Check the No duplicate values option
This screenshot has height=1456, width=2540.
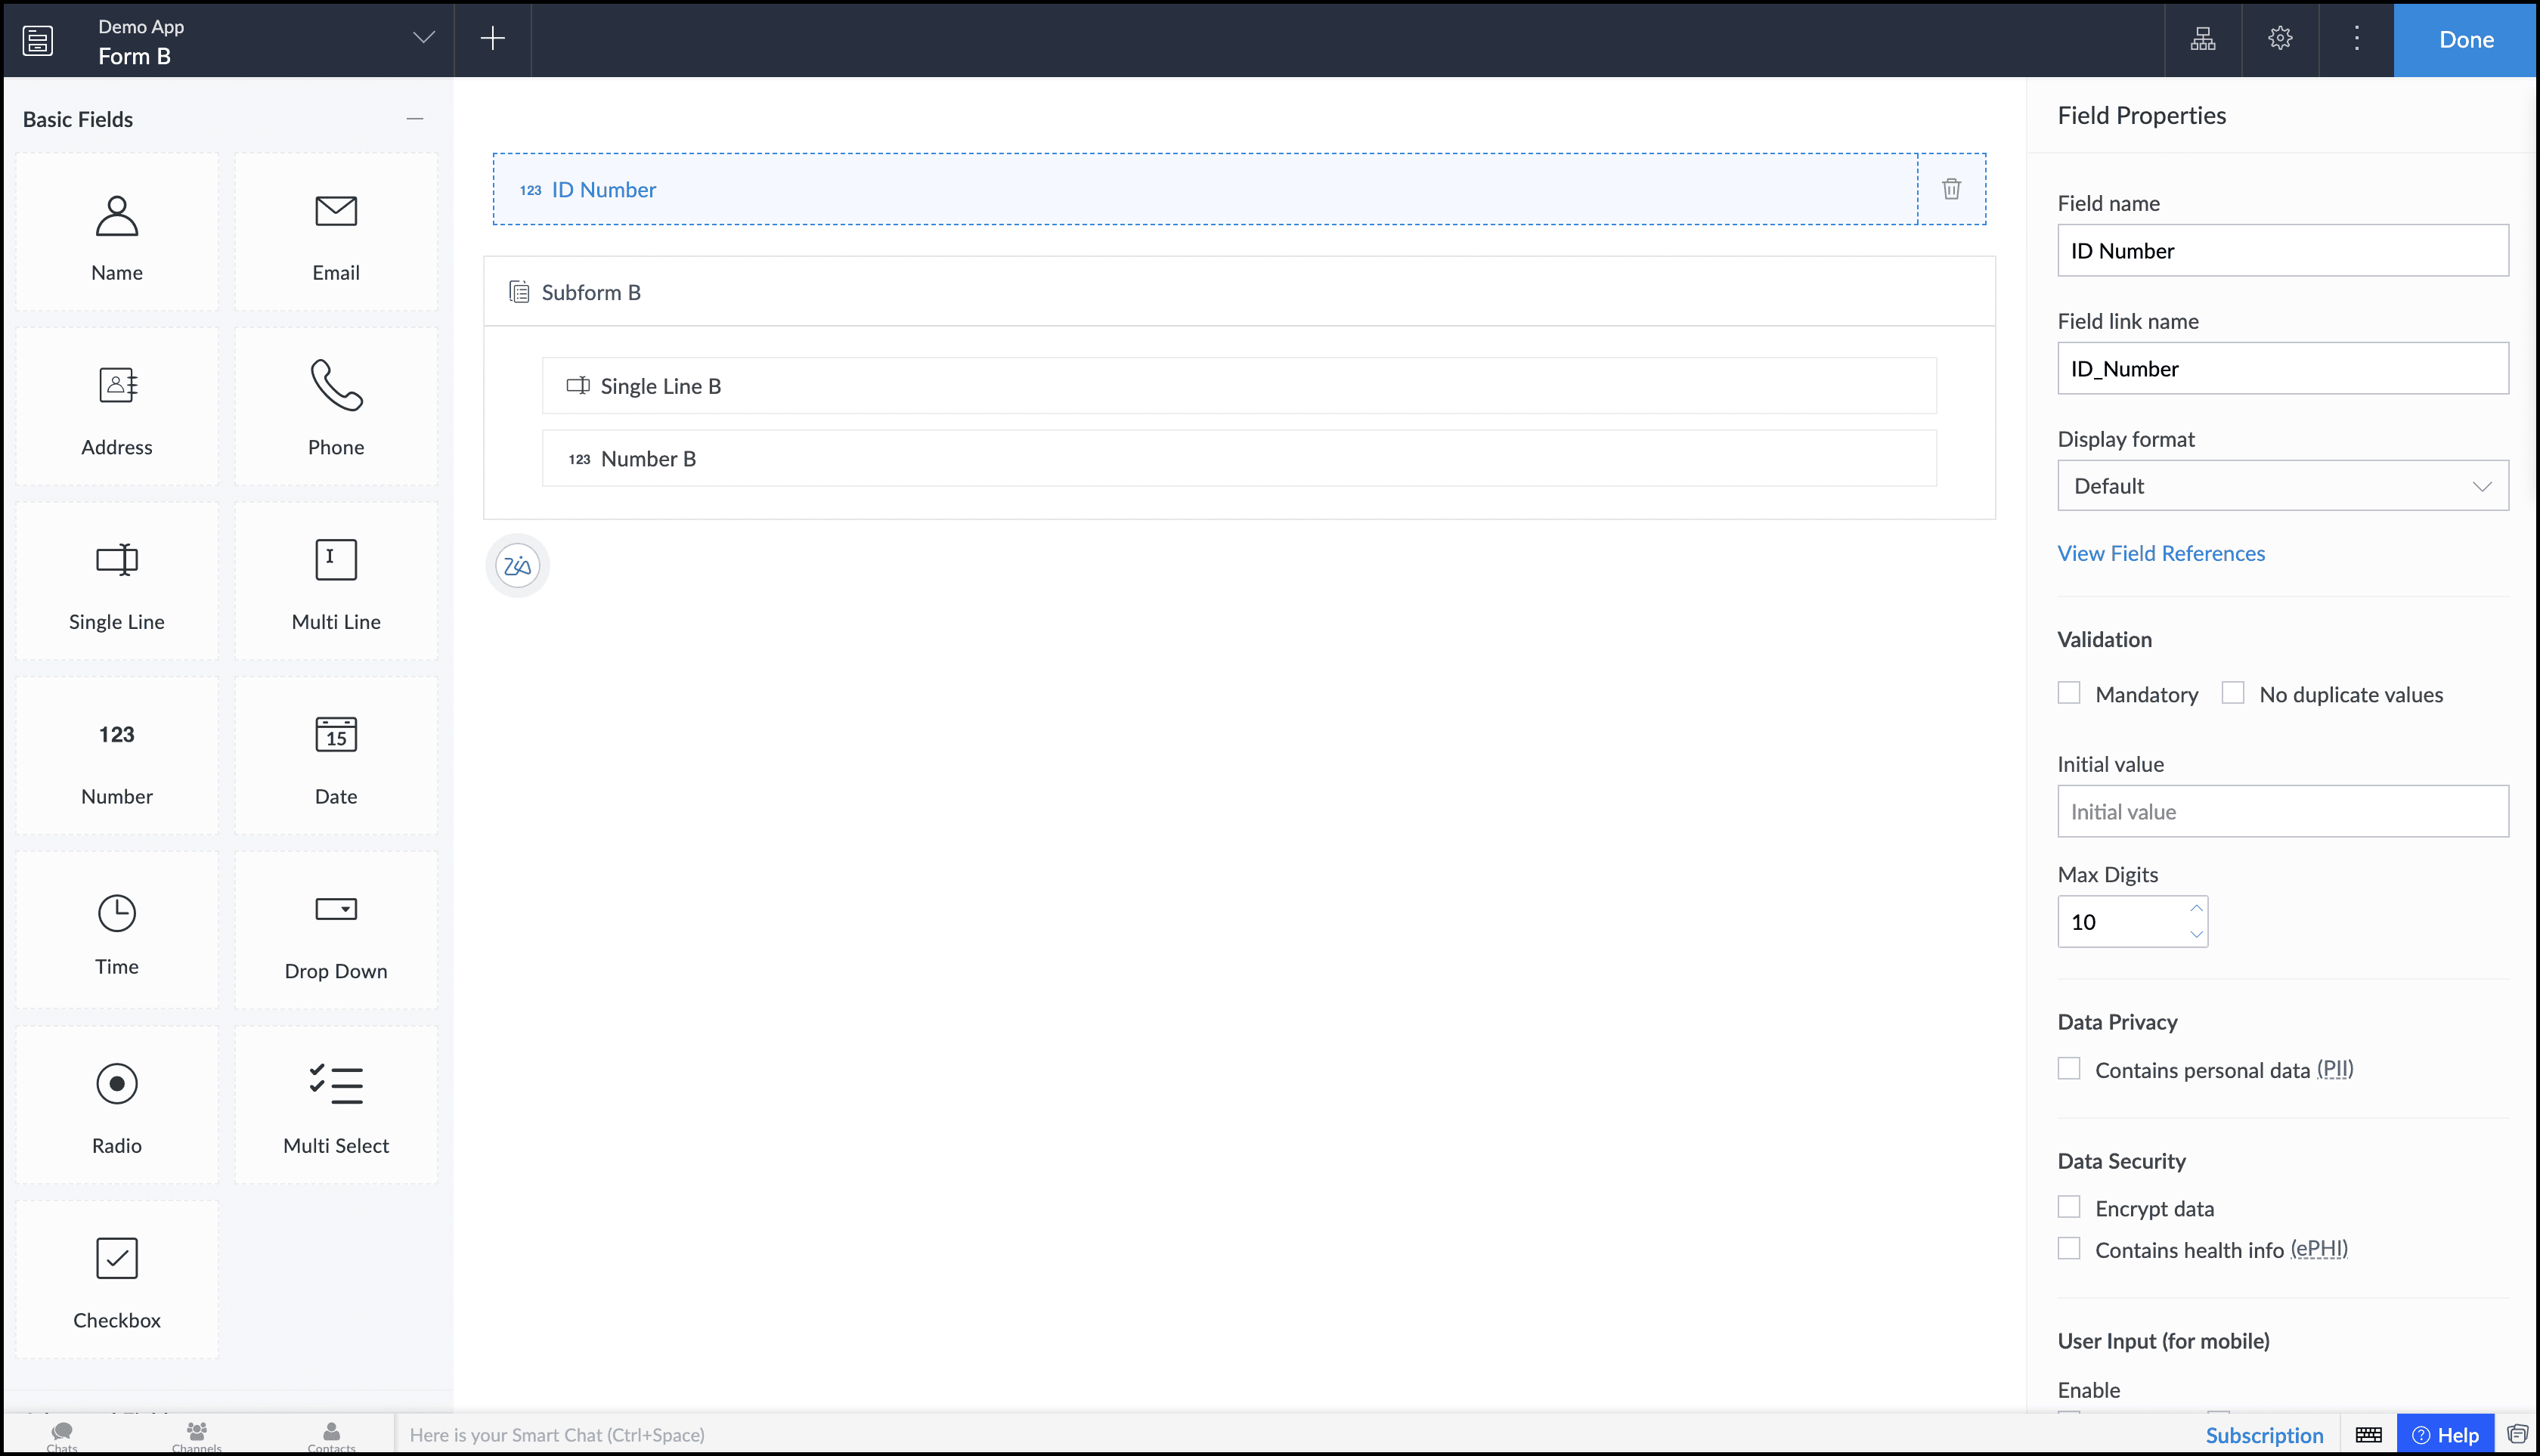2232,693
